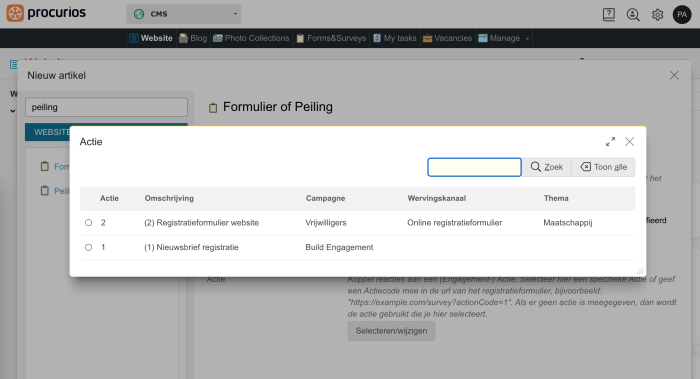Sort by Thema column header
700x379 pixels.
click(x=556, y=198)
